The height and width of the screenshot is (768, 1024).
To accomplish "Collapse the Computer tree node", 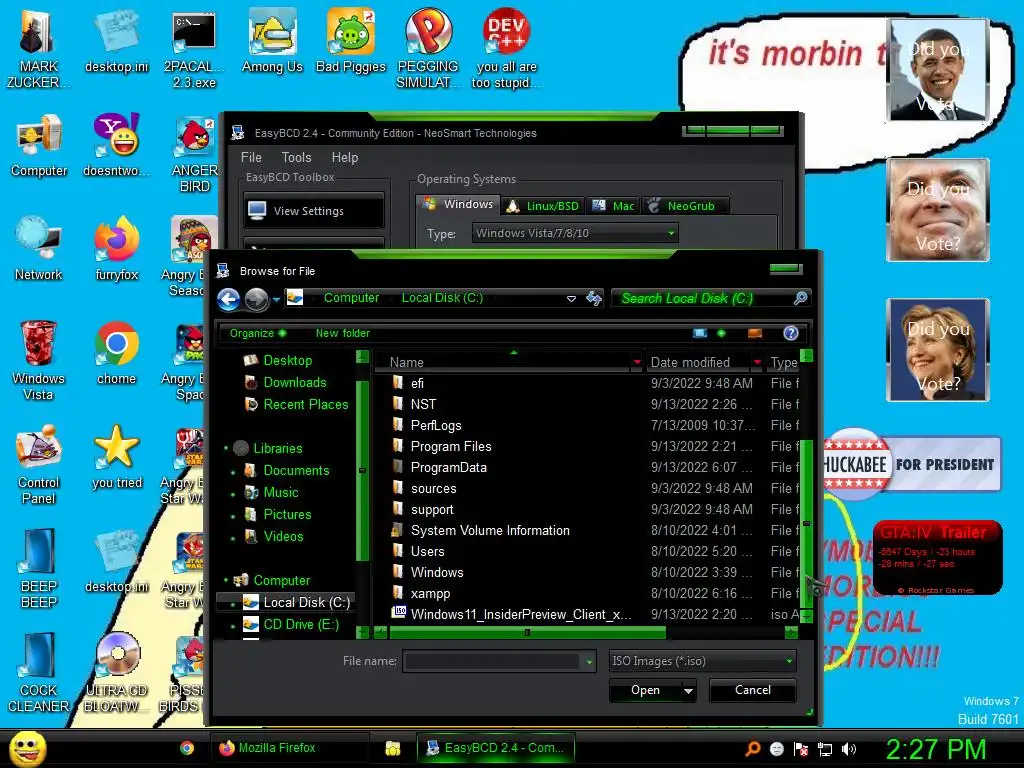I will (227, 580).
